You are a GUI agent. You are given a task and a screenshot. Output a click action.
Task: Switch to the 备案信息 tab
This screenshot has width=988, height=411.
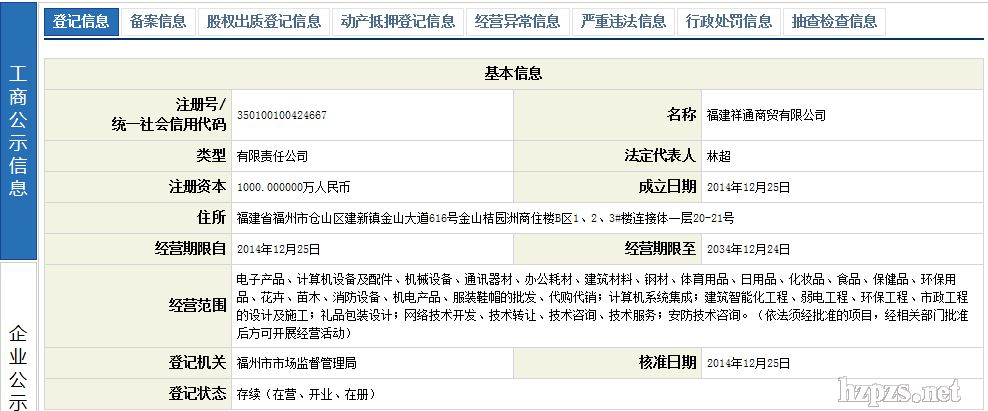click(x=158, y=21)
